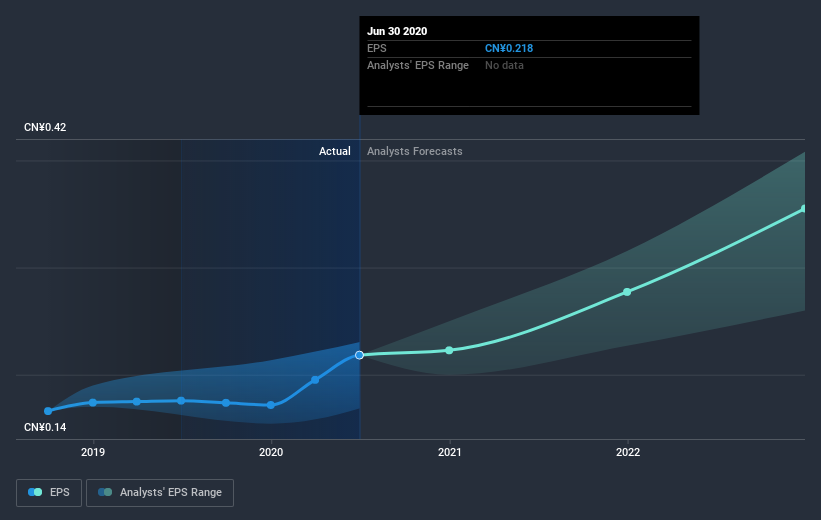This screenshot has height=520, width=821.
Task: Click the CN¥0.14 axis value
Action: [x=45, y=427]
